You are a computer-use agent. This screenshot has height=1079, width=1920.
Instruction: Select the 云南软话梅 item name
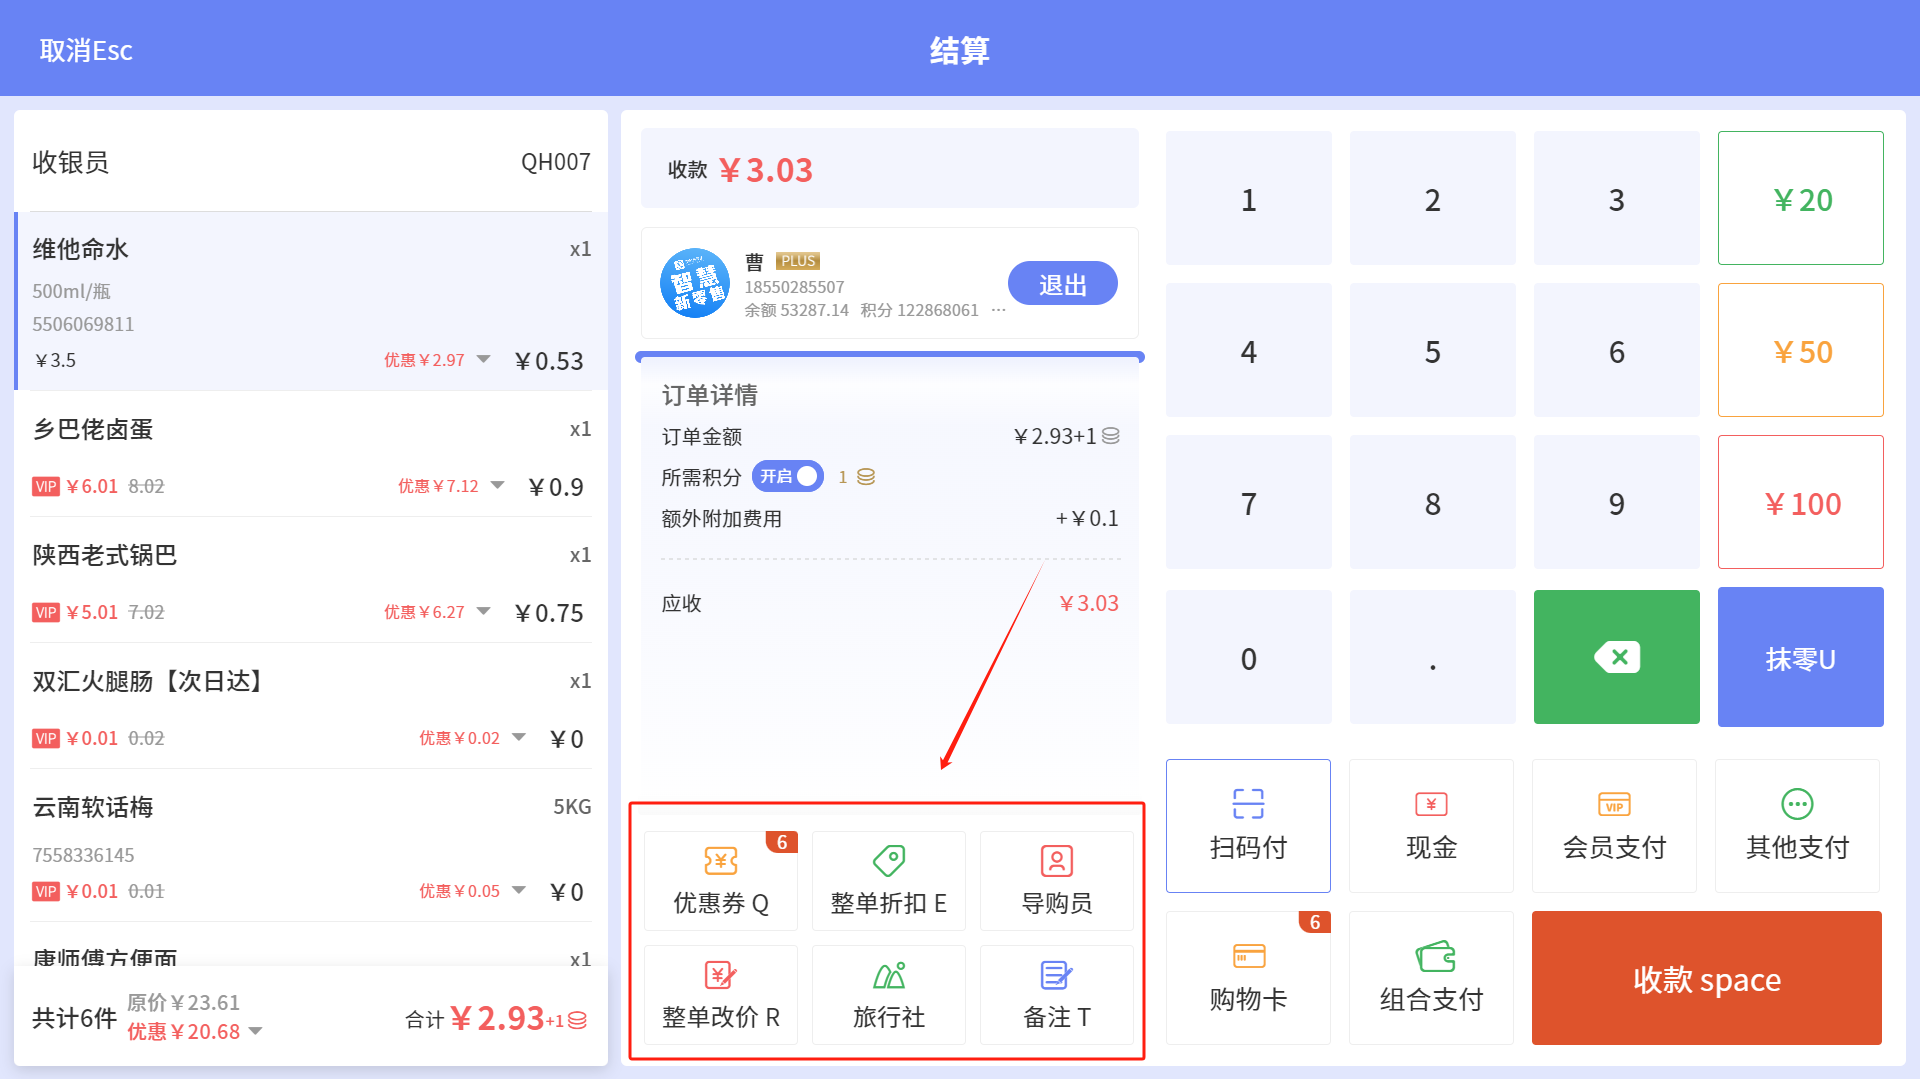click(x=93, y=807)
